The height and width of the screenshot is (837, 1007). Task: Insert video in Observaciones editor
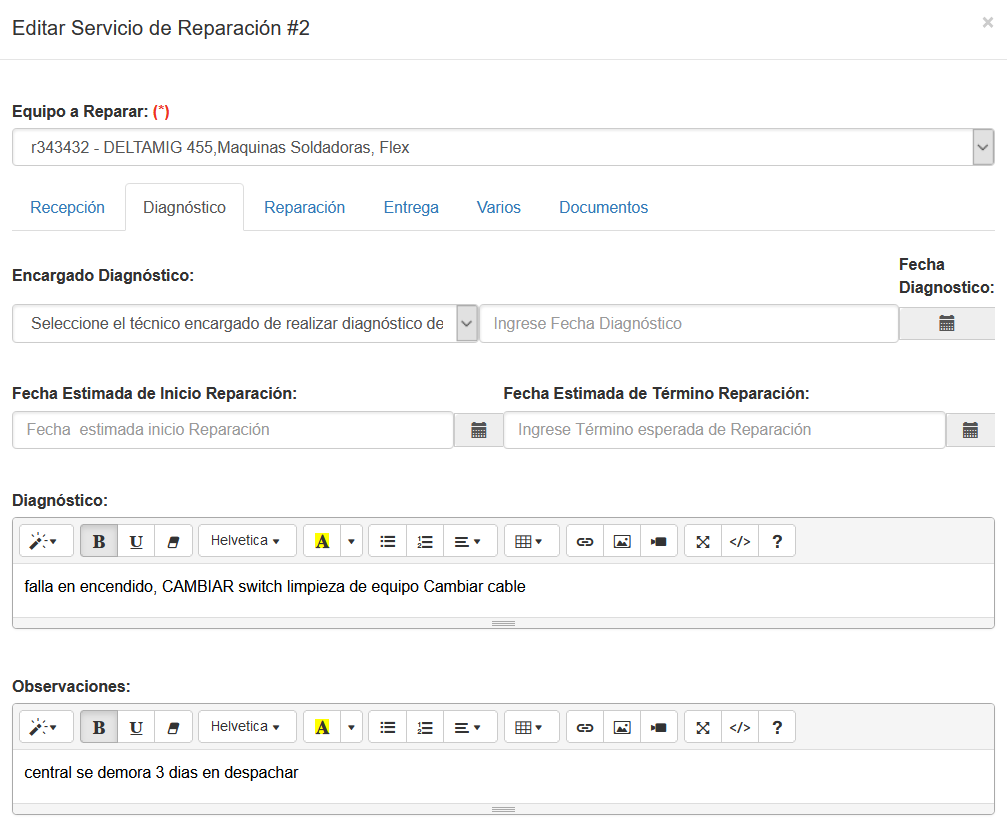658,727
